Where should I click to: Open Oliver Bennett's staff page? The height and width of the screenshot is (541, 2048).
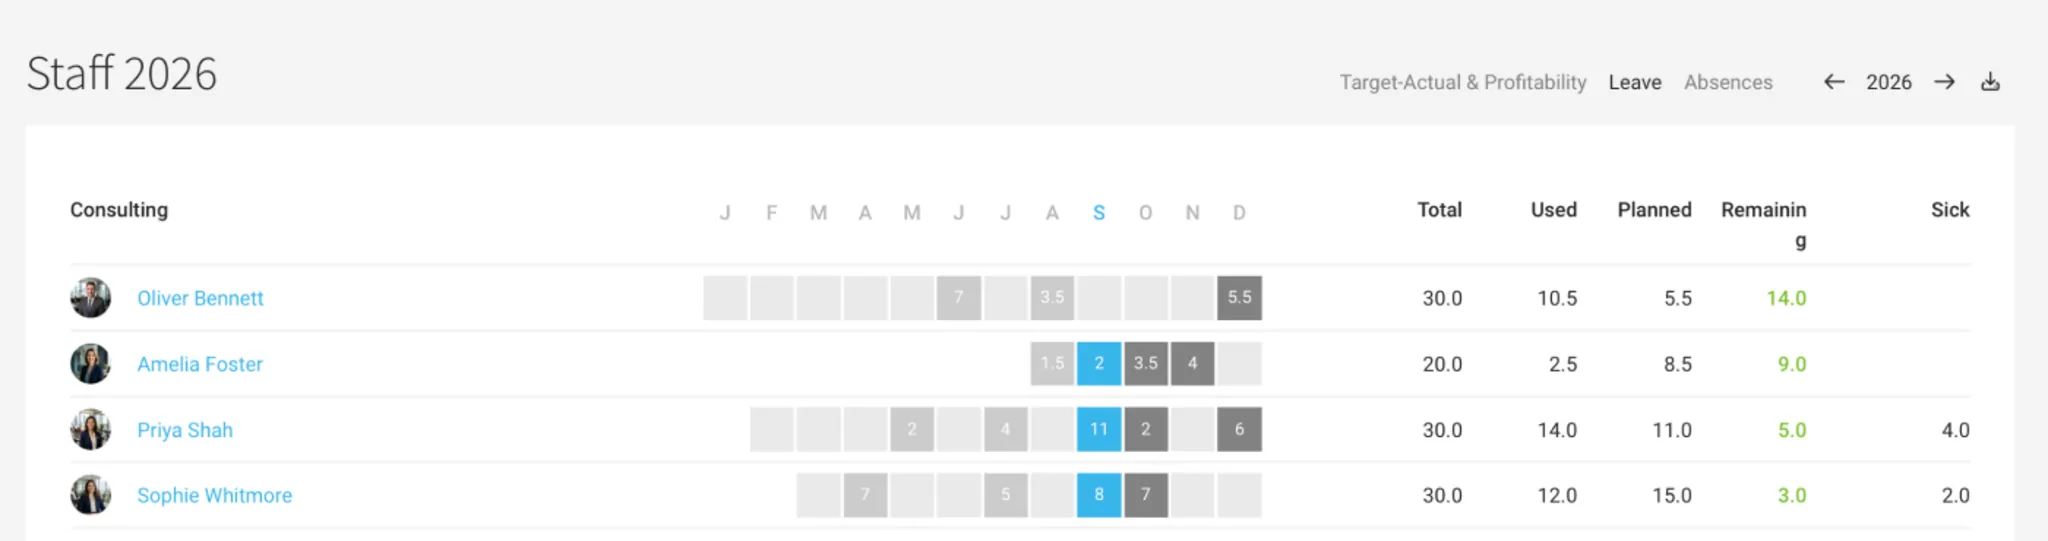pos(200,298)
